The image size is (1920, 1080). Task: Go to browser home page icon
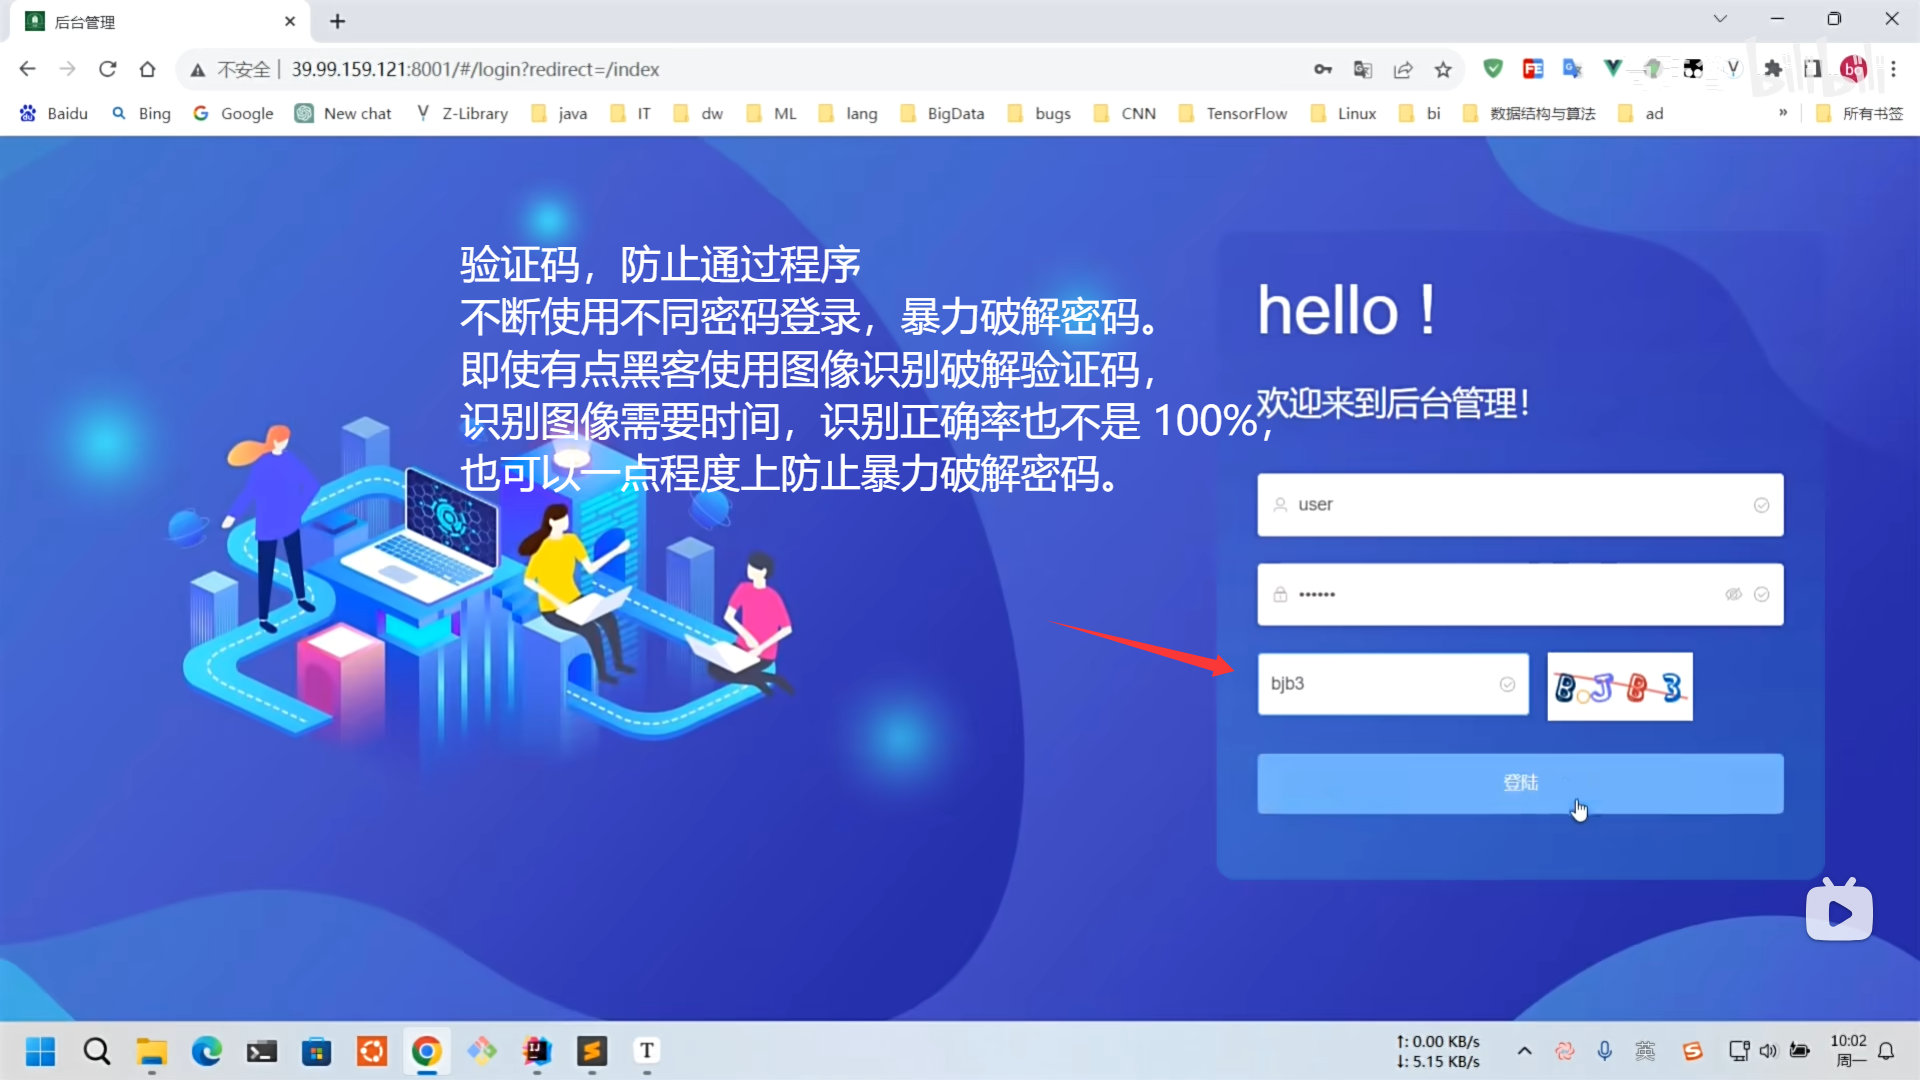[x=148, y=69]
